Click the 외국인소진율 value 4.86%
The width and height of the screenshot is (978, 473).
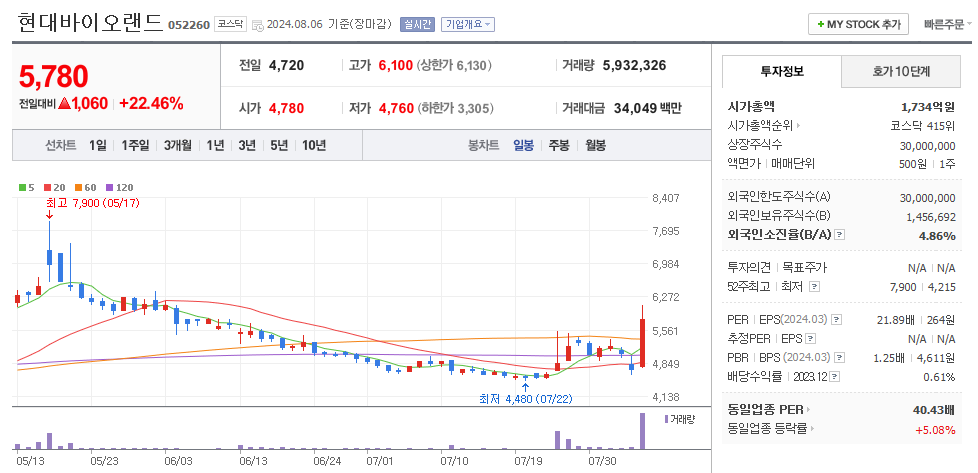click(x=937, y=235)
